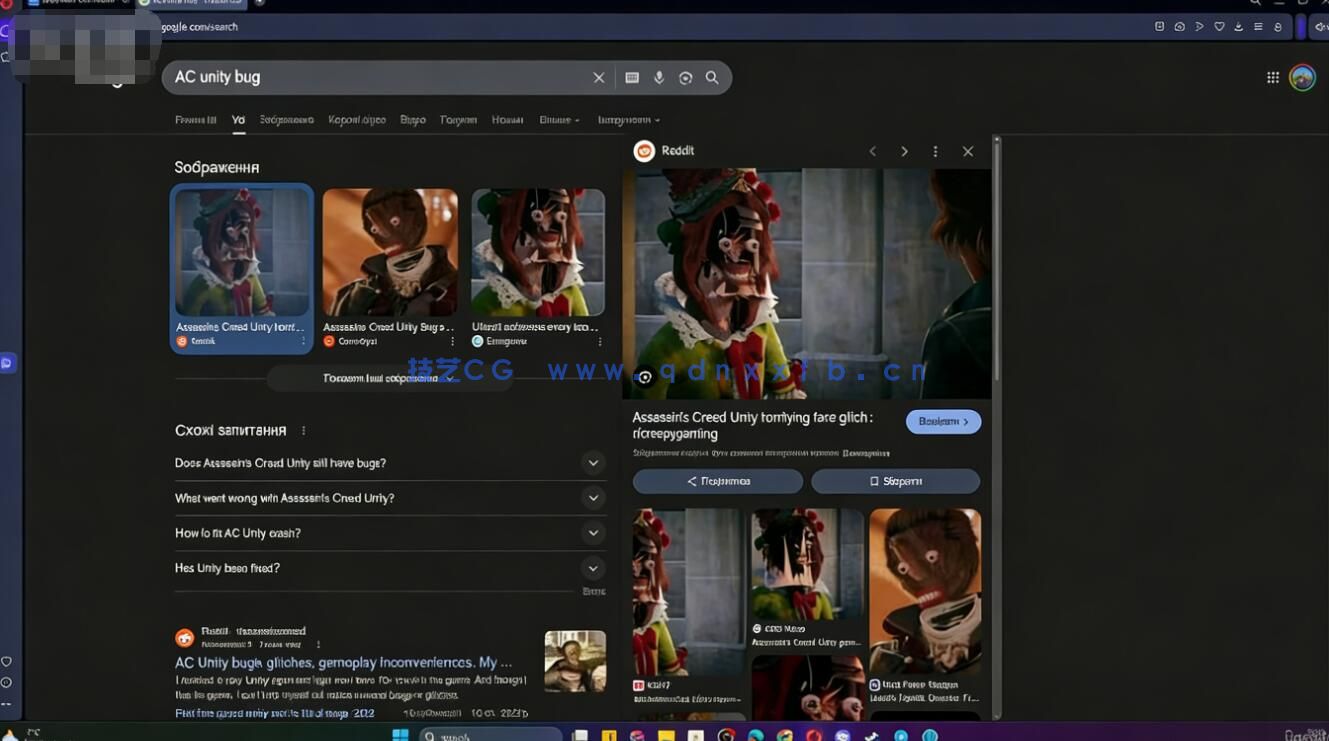Open three-dot menu in Reddit preview panel
The width and height of the screenshot is (1329, 741).
tap(935, 151)
